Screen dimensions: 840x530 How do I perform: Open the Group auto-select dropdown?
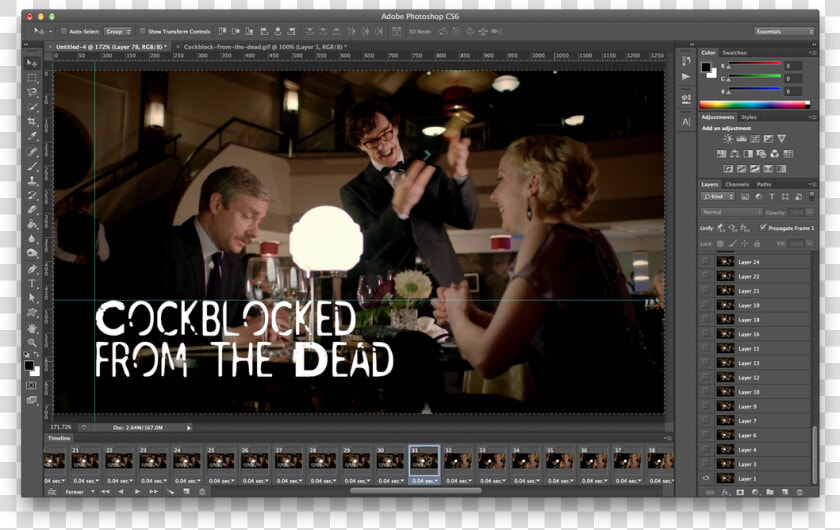click(118, 31)
